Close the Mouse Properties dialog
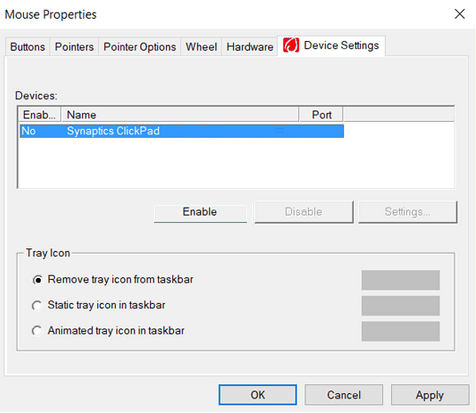This screenshot has width=476, height=413. (x=460, y=14)
